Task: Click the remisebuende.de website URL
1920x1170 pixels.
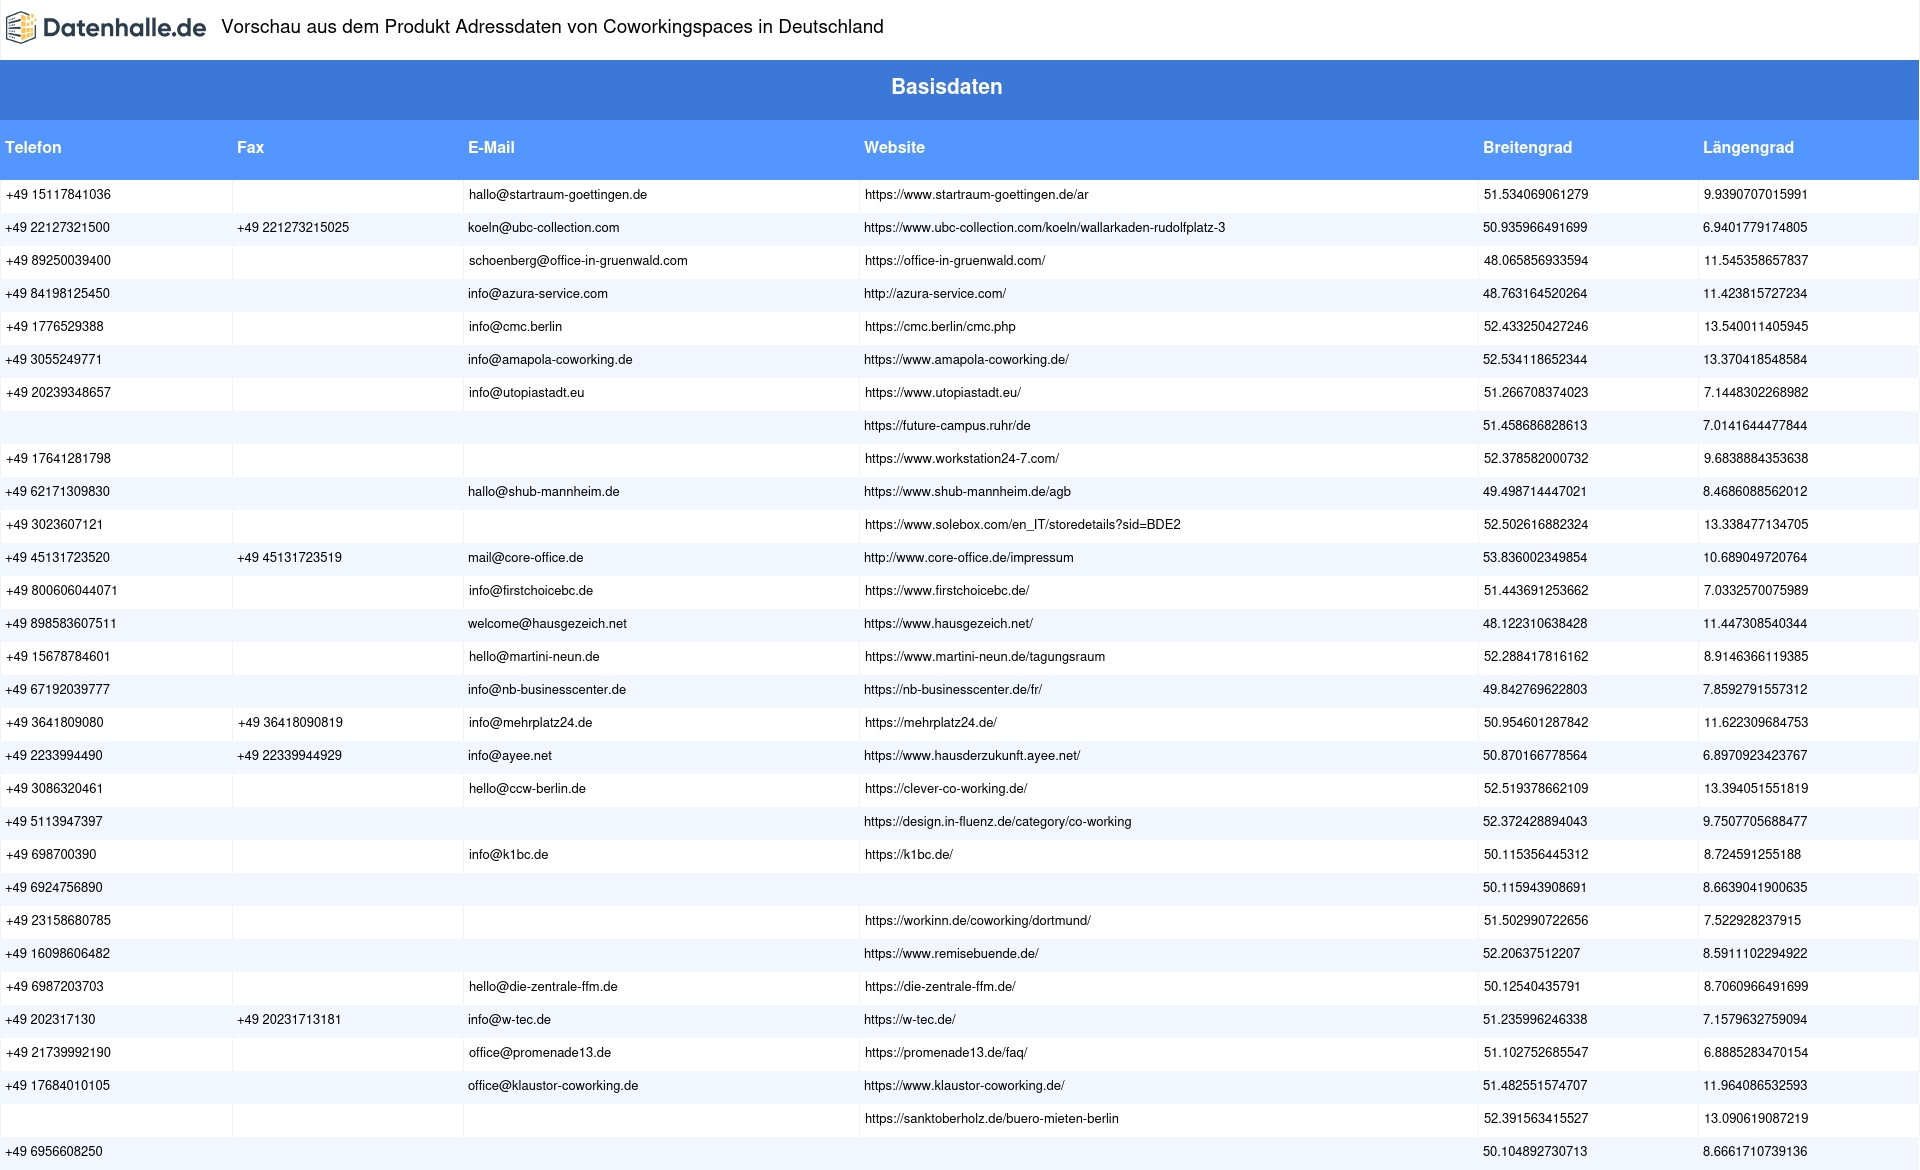Action: (x=951, y=954)
